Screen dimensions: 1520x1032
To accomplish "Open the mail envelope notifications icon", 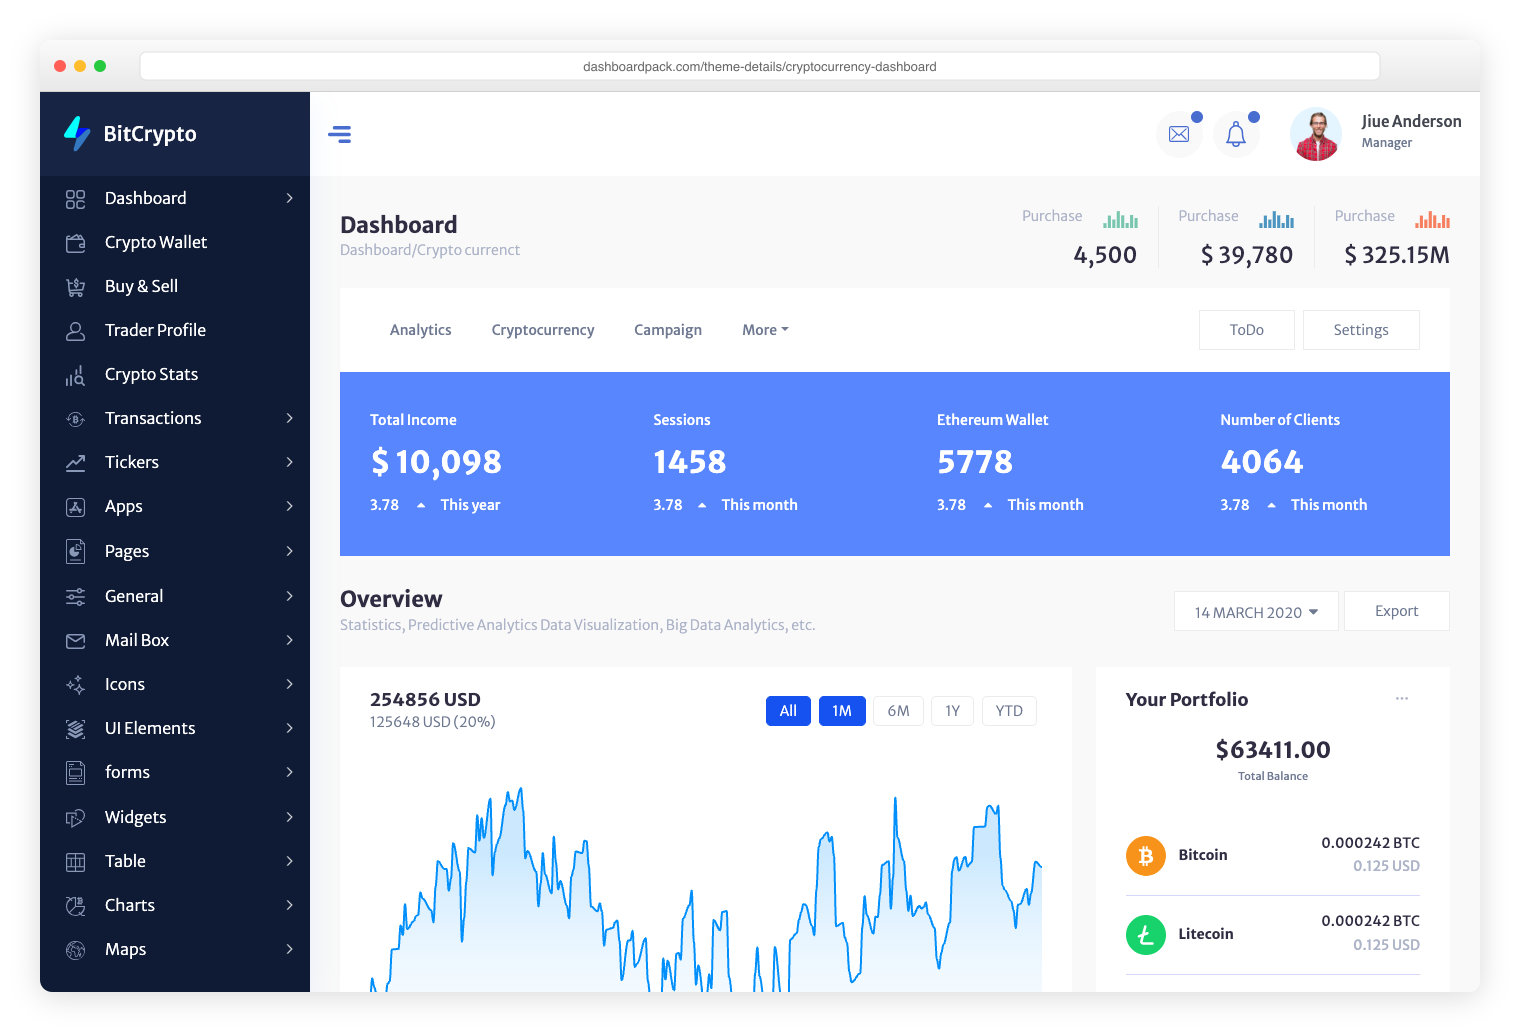I will 1179,134.
